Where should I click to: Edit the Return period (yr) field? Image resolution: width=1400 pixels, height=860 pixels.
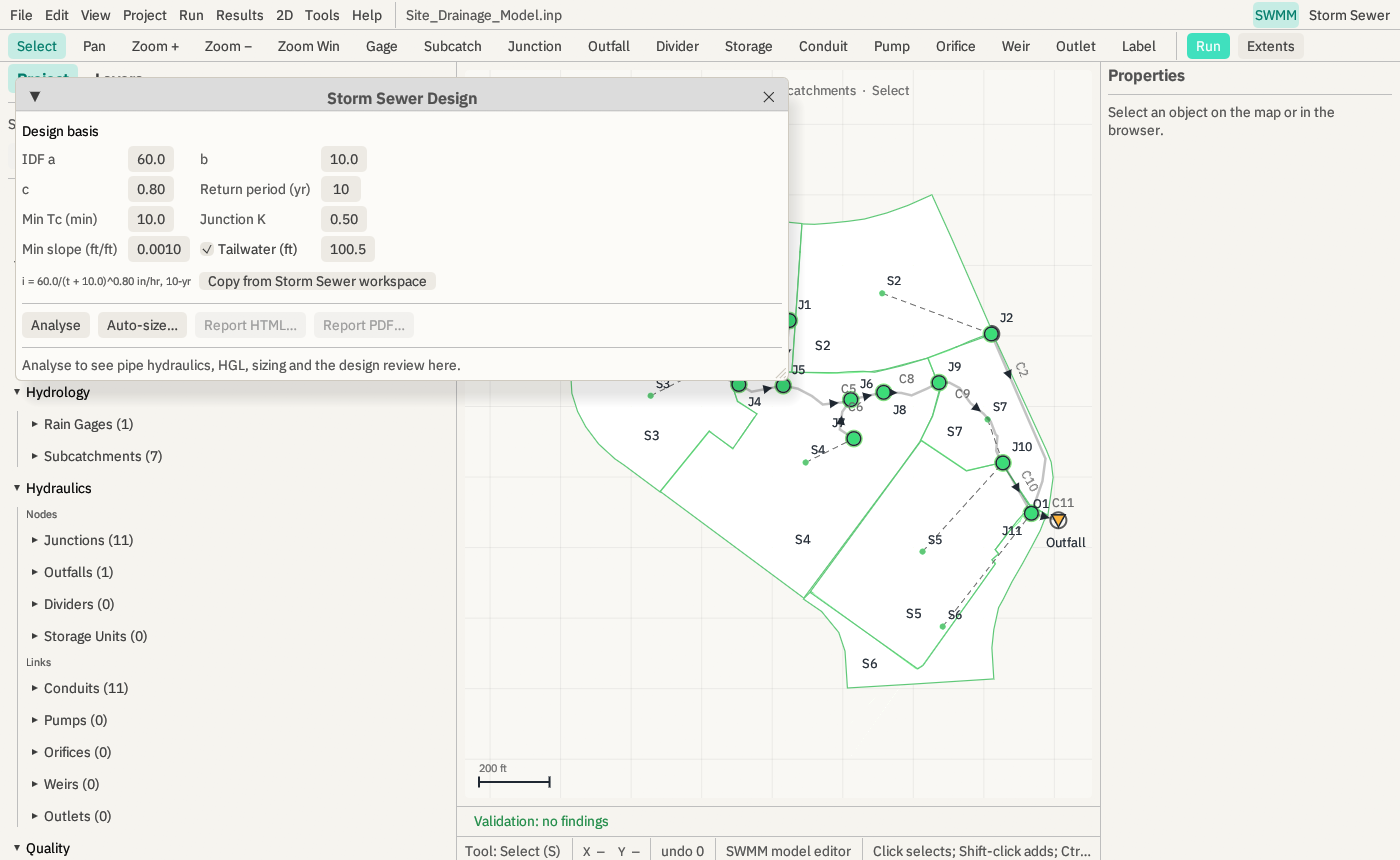tap(341, 189)
